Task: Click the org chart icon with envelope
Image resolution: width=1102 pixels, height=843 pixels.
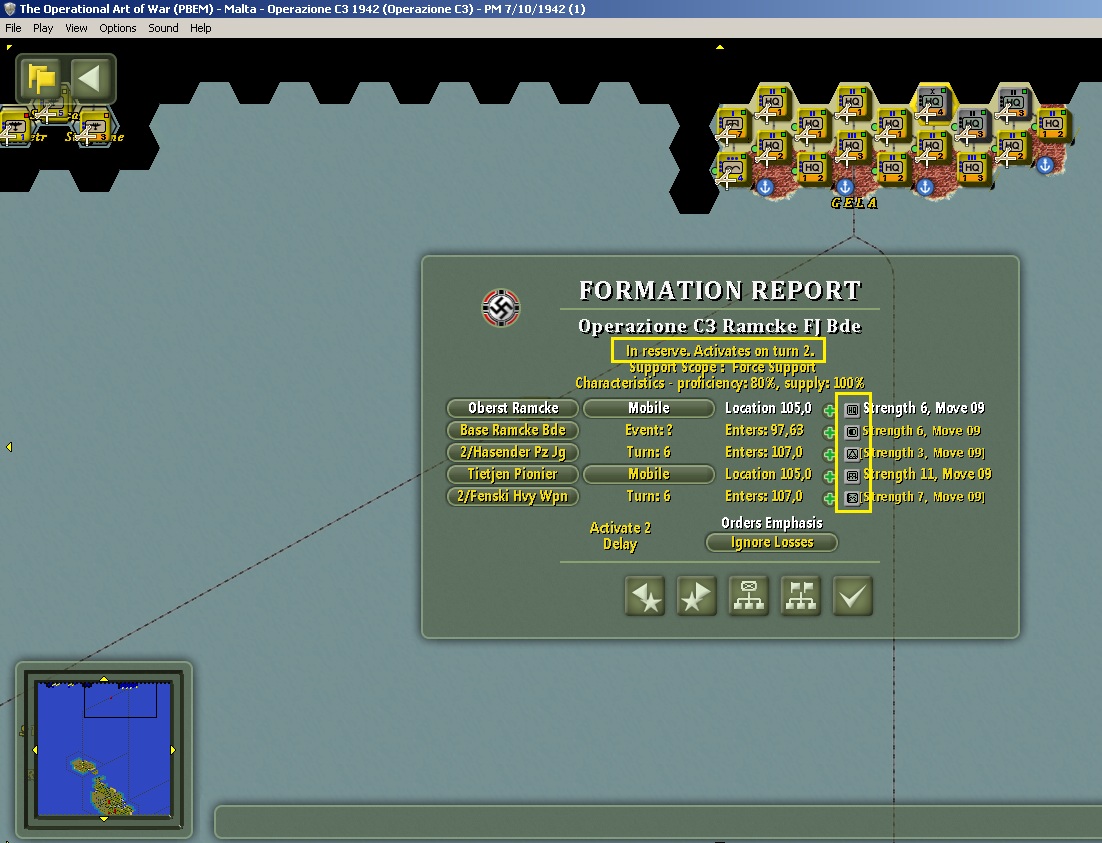Action: (748, 596)
